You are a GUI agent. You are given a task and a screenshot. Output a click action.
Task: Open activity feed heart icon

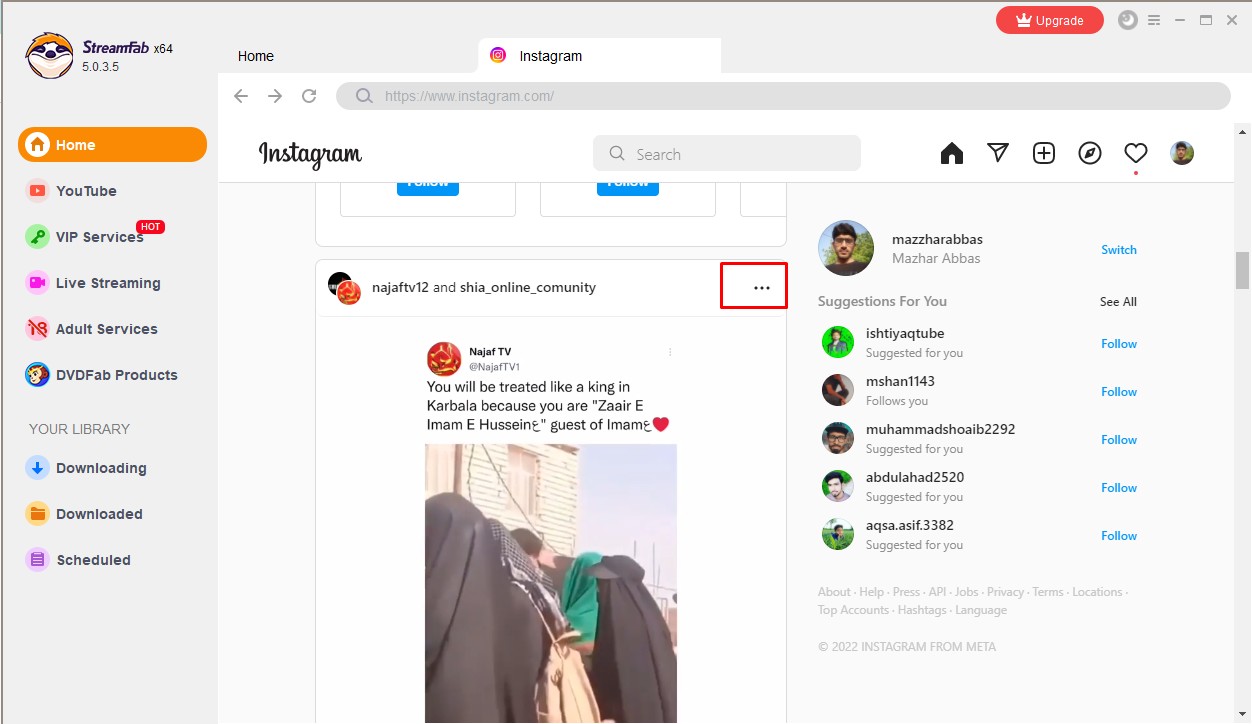pyautogui.click(x=1135, y=153)
